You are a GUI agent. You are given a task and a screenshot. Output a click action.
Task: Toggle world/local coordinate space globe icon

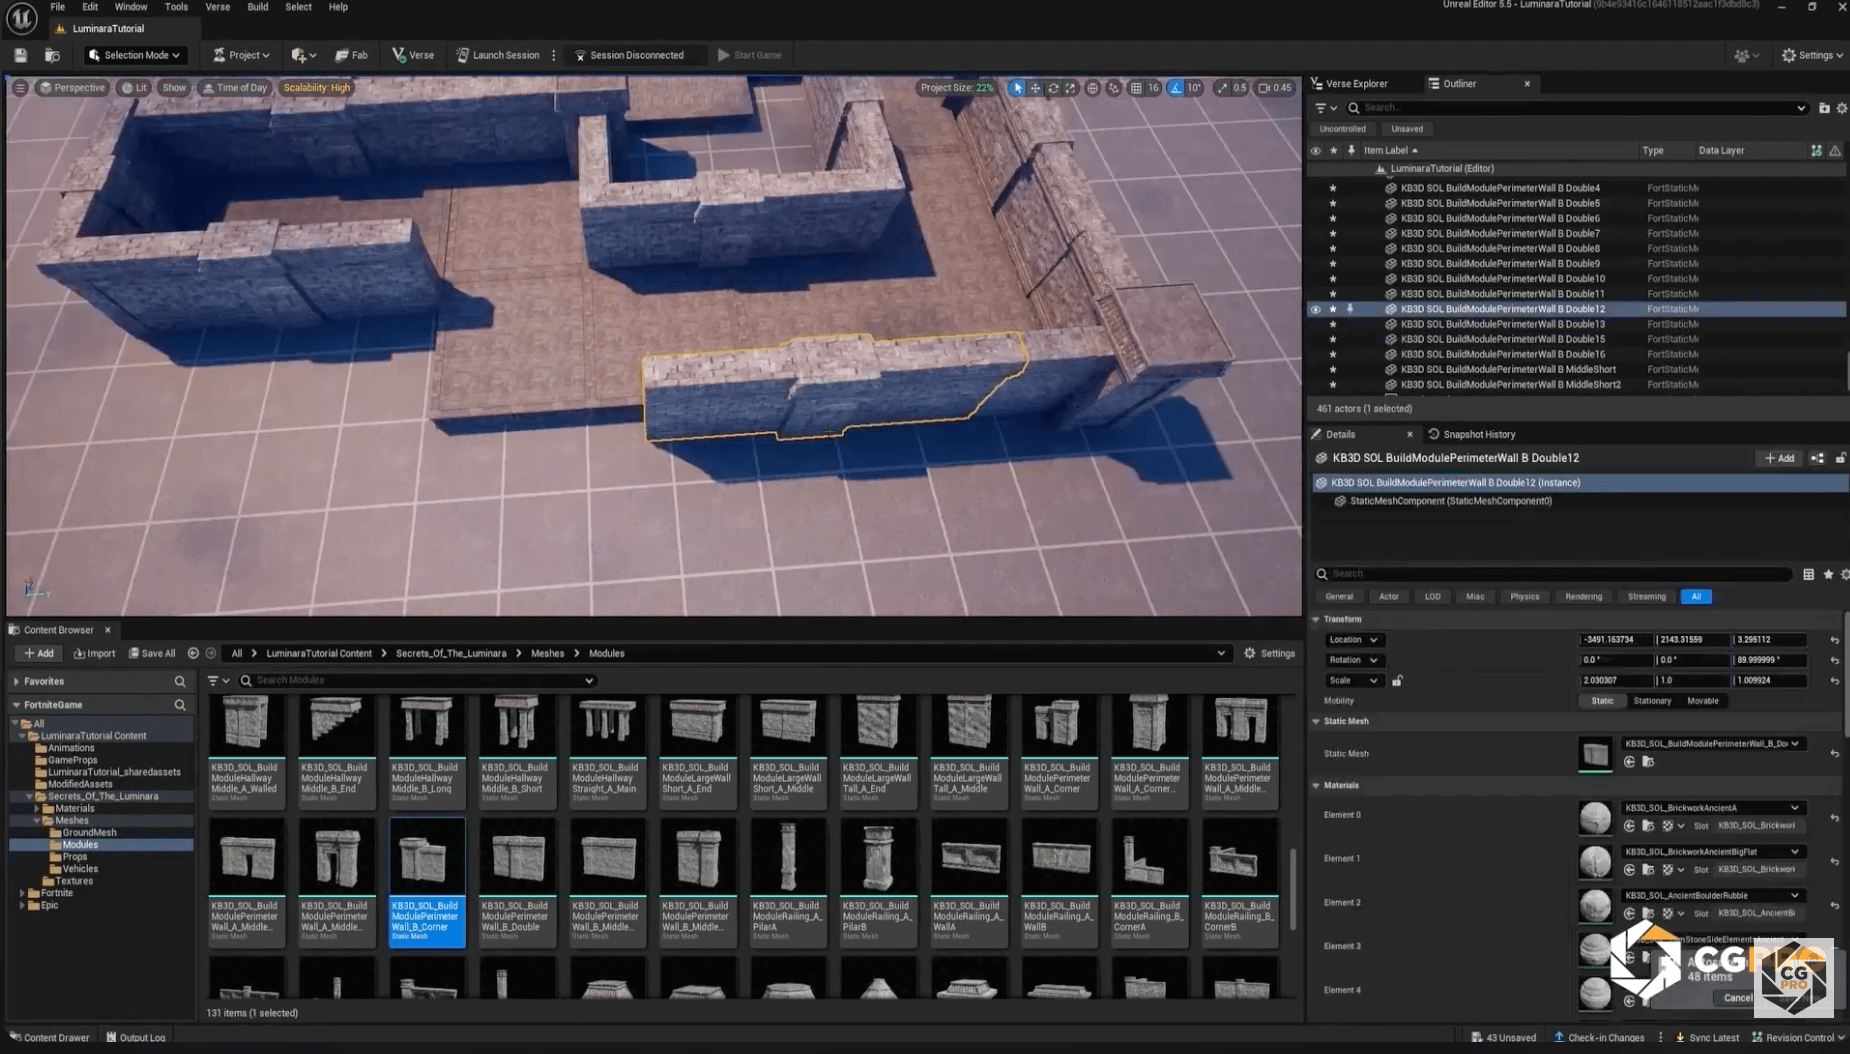1092,88
